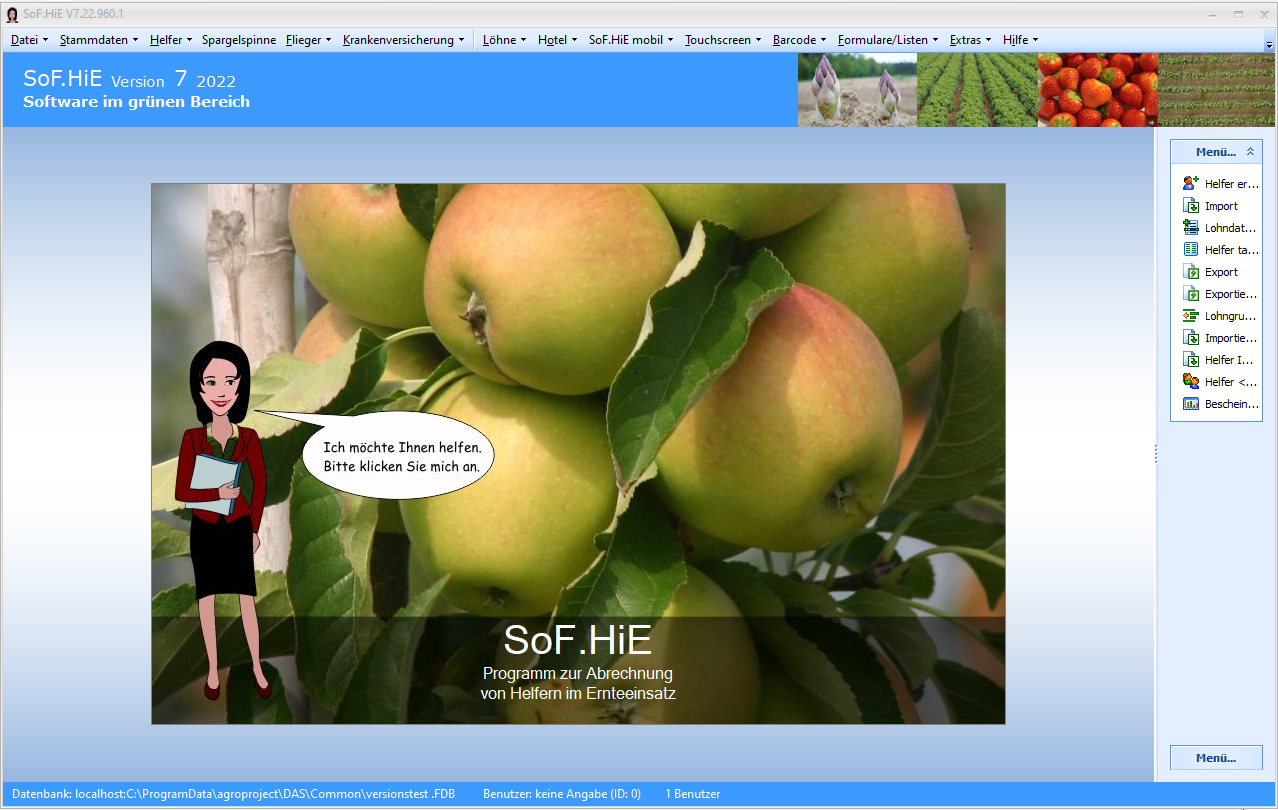Open the 'Beschein…' chart icon
The image size is (1278, 810).
(1190, 404)
